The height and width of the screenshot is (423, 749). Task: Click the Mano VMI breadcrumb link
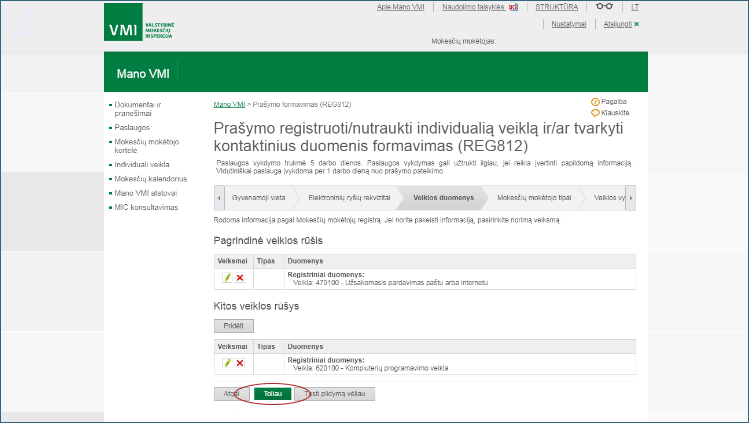tap(229, 105)
